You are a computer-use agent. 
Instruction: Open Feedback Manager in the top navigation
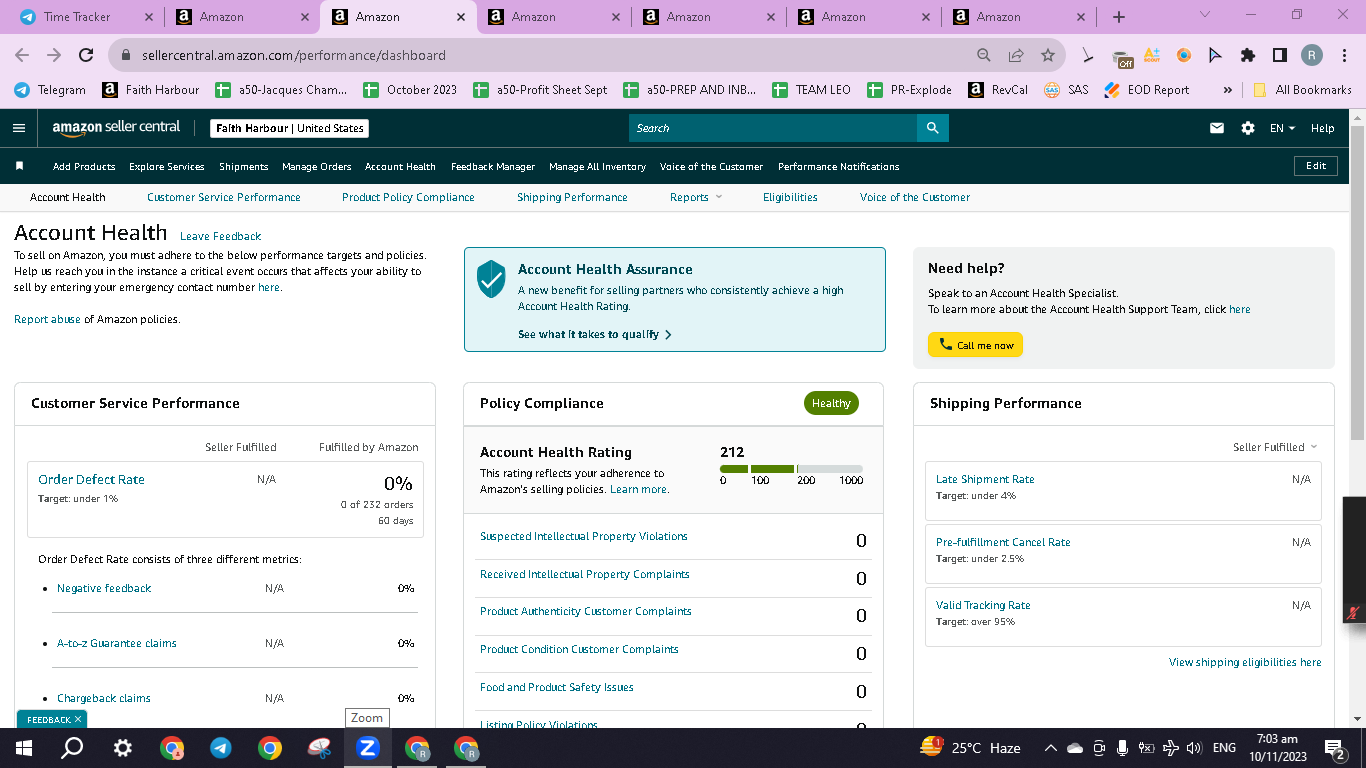[493, 166]
